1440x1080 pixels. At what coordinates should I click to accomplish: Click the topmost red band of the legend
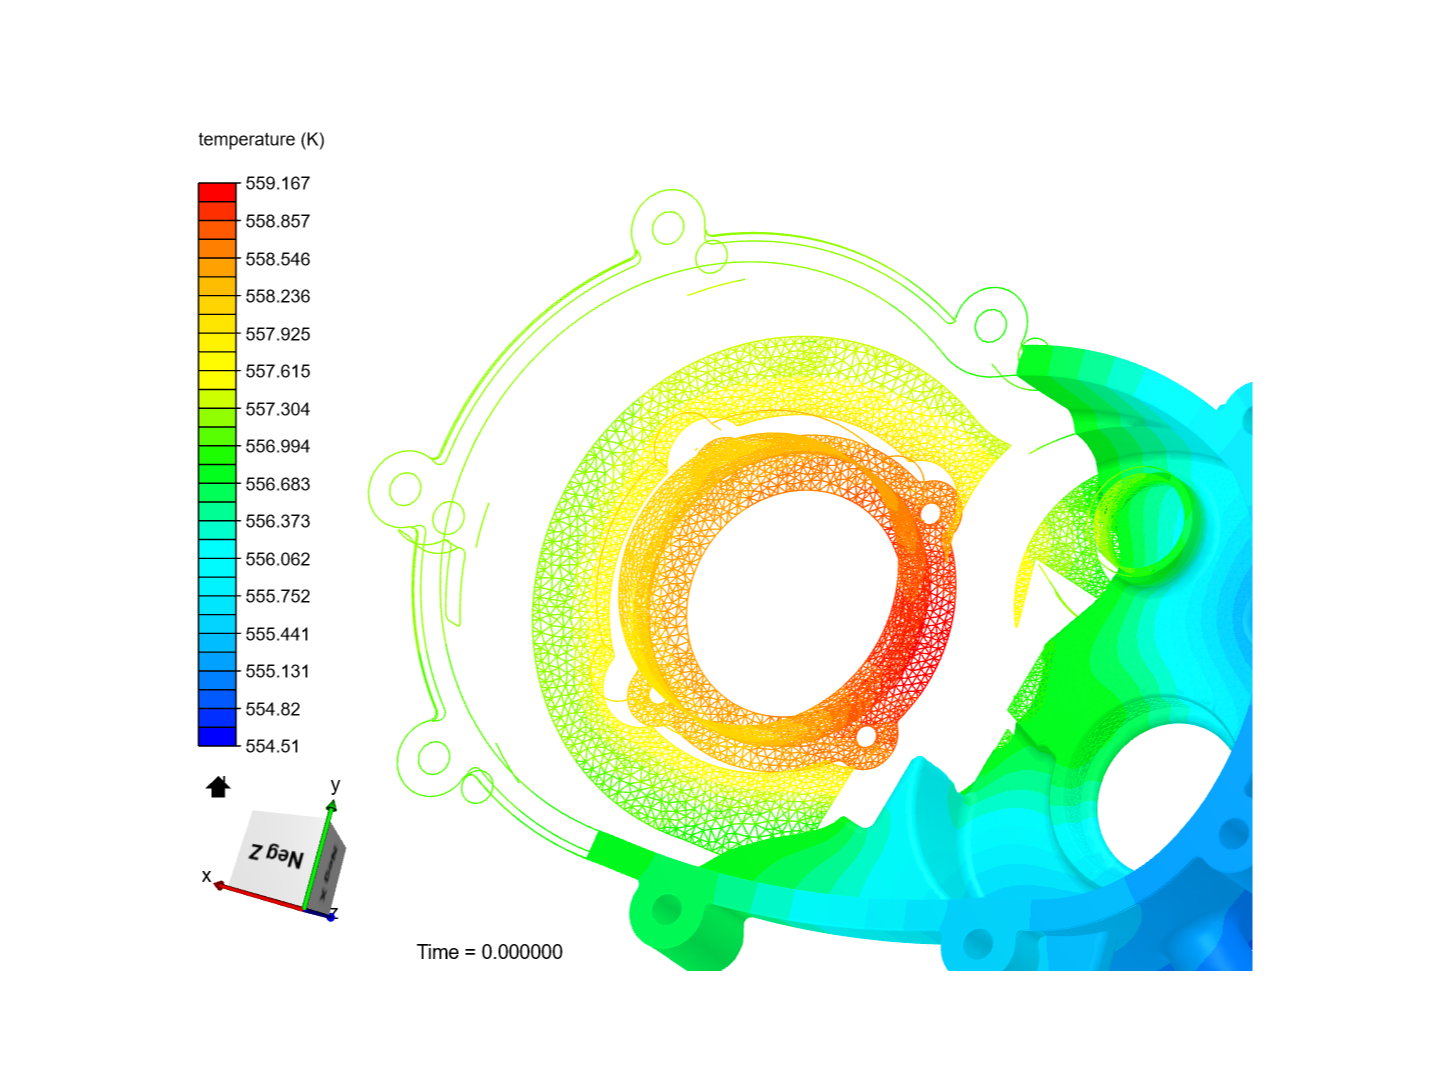point(217,192)
